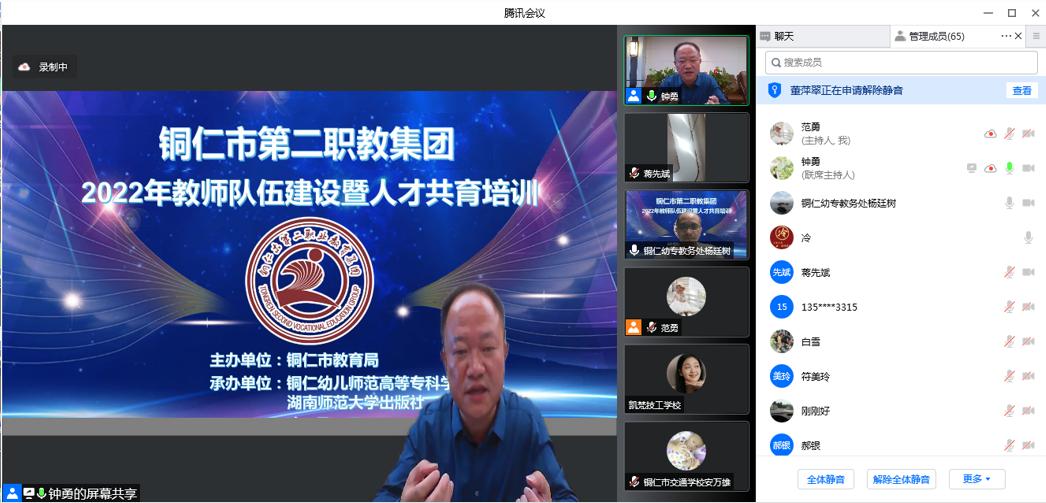Click 钟勇's avatar in member list
1046x503 pixels.
pyautogui.click(x=781, y=168)
